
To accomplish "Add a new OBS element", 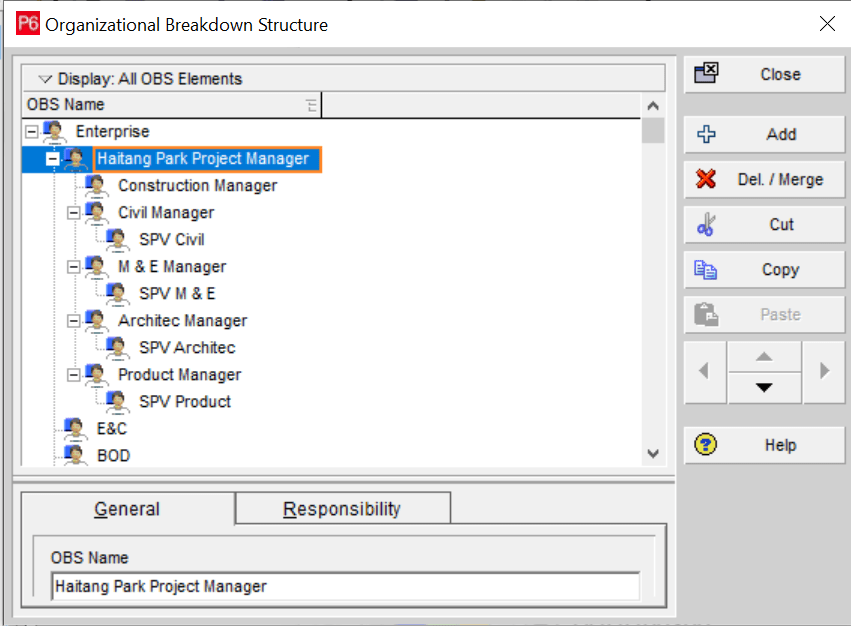I will (764, 134).
